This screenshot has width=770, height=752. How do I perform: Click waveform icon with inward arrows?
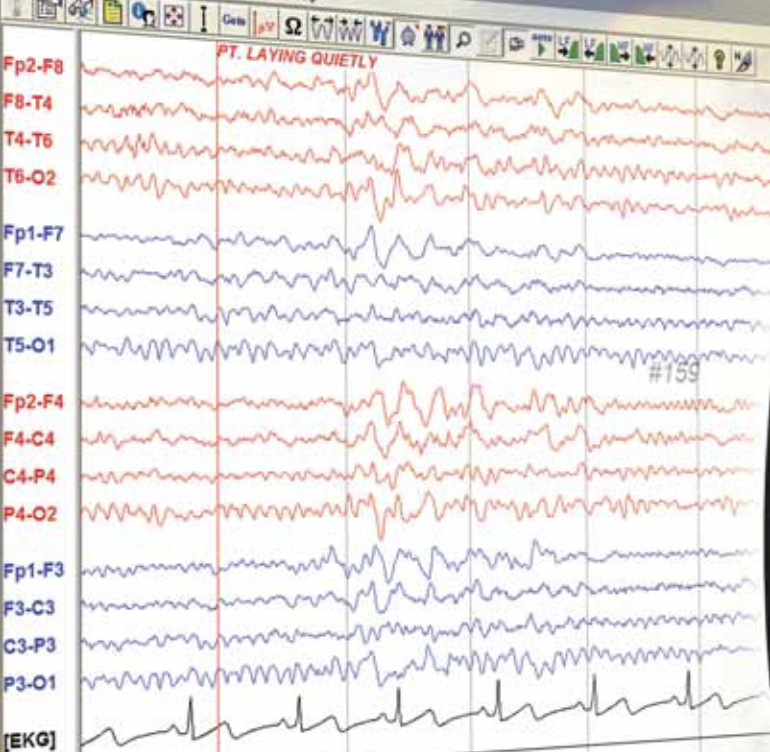[351, 31]
